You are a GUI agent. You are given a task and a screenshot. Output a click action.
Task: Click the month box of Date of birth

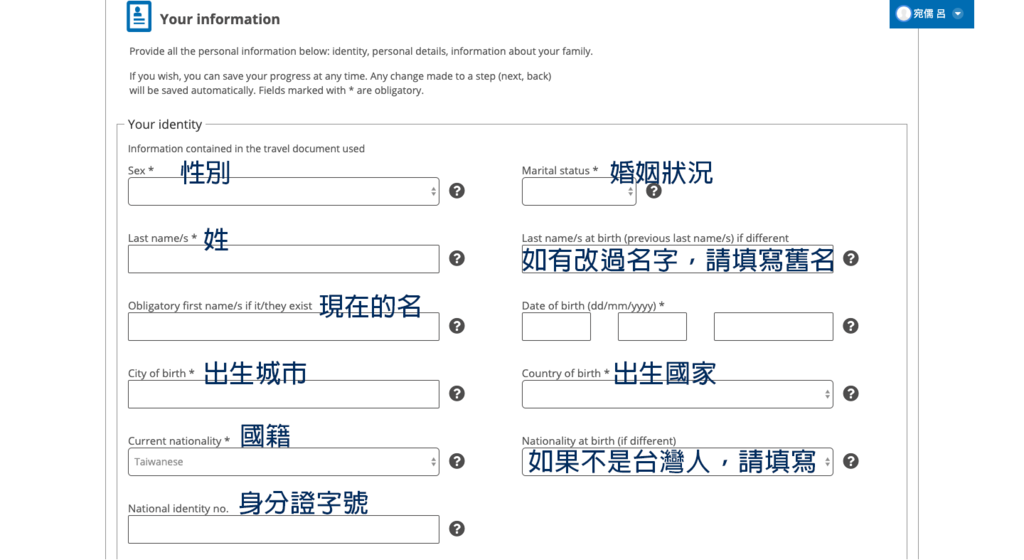652,326
